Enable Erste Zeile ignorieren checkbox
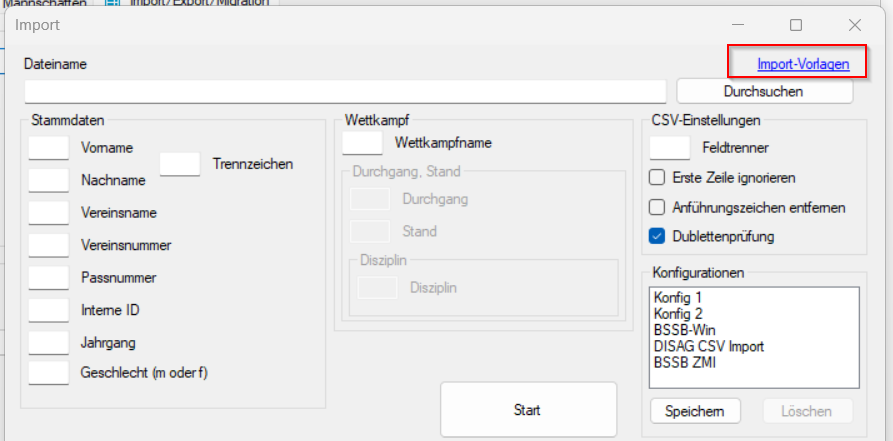 (657, 178)
